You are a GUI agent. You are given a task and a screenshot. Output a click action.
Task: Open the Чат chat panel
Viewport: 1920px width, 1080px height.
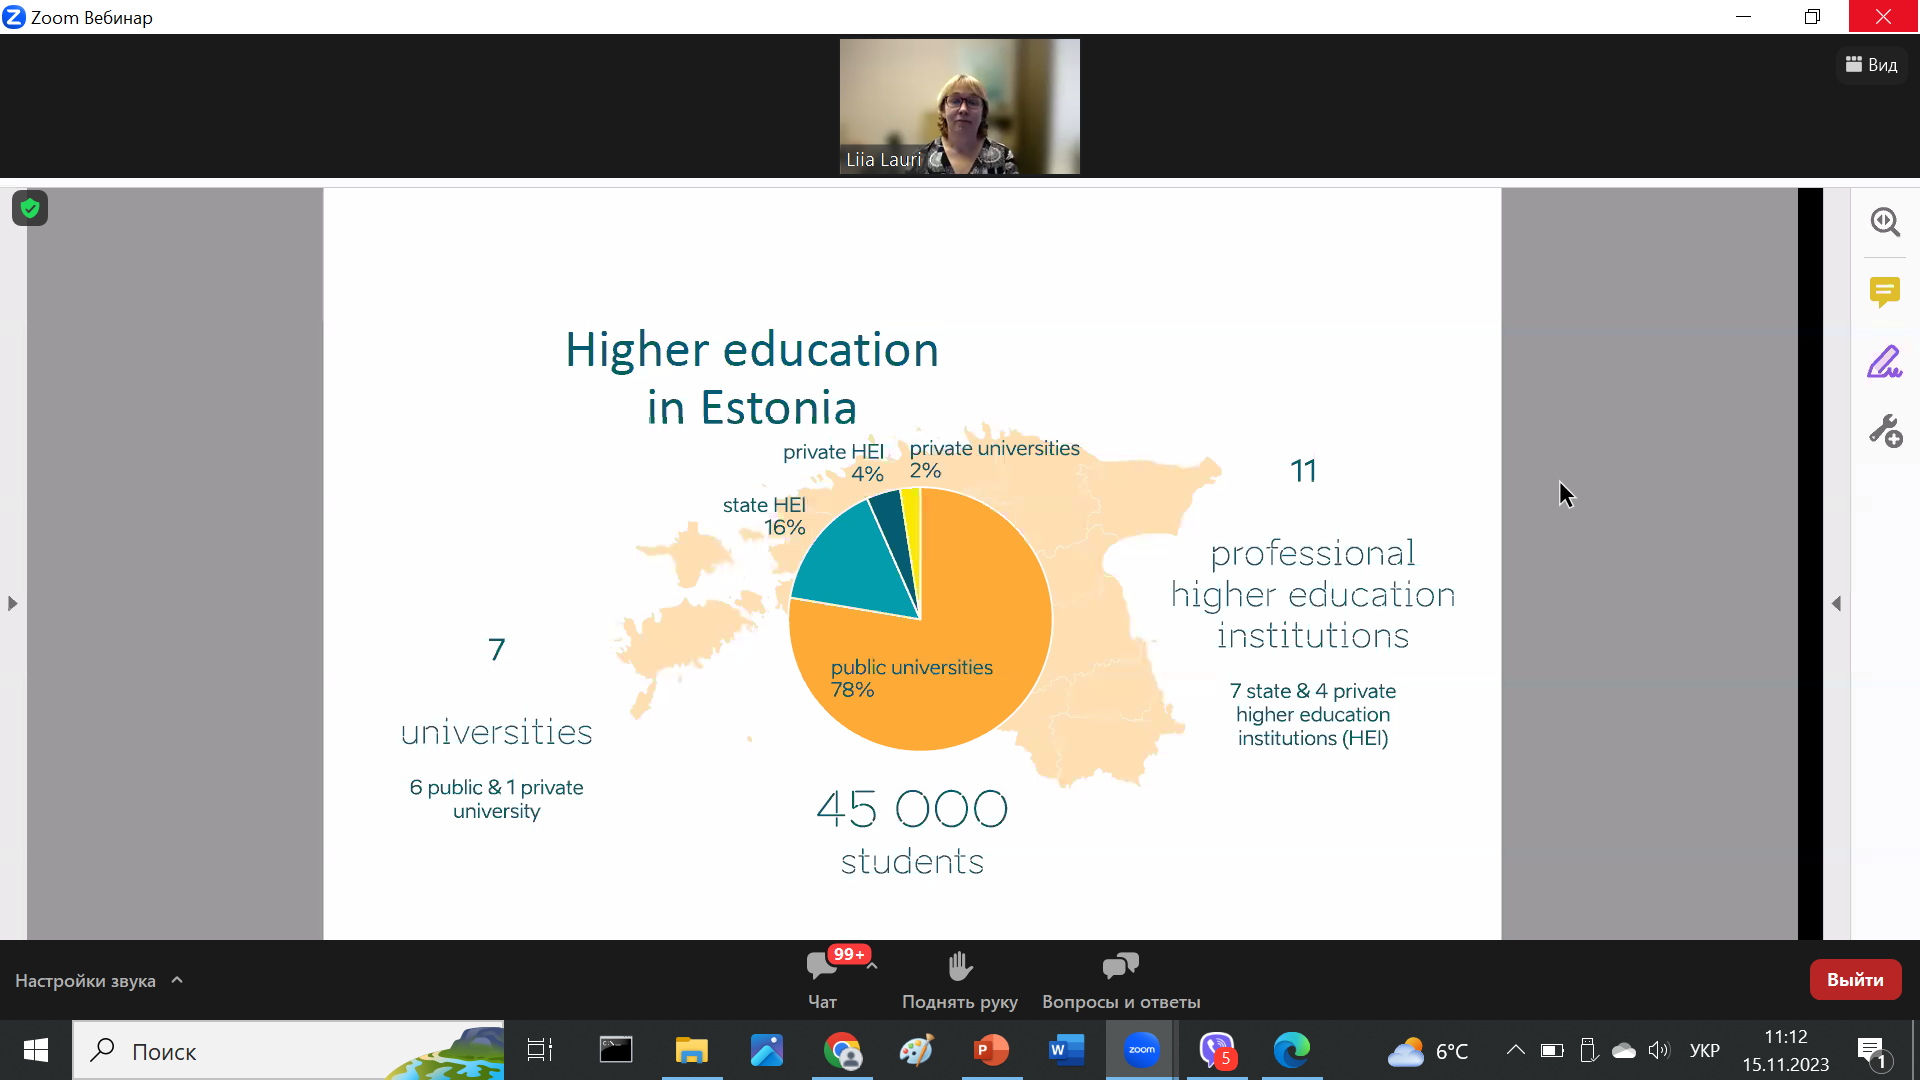[x=822, y=978]
